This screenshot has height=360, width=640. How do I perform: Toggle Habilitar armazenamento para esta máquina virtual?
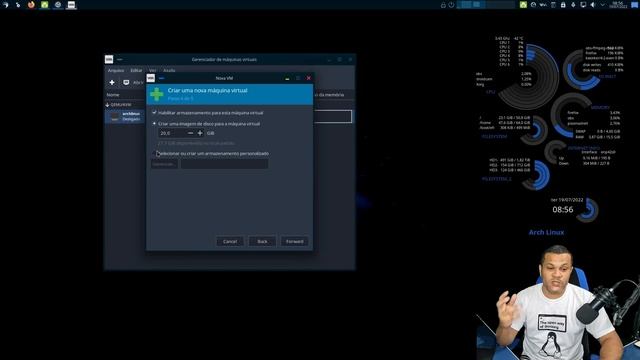(154, 112)
